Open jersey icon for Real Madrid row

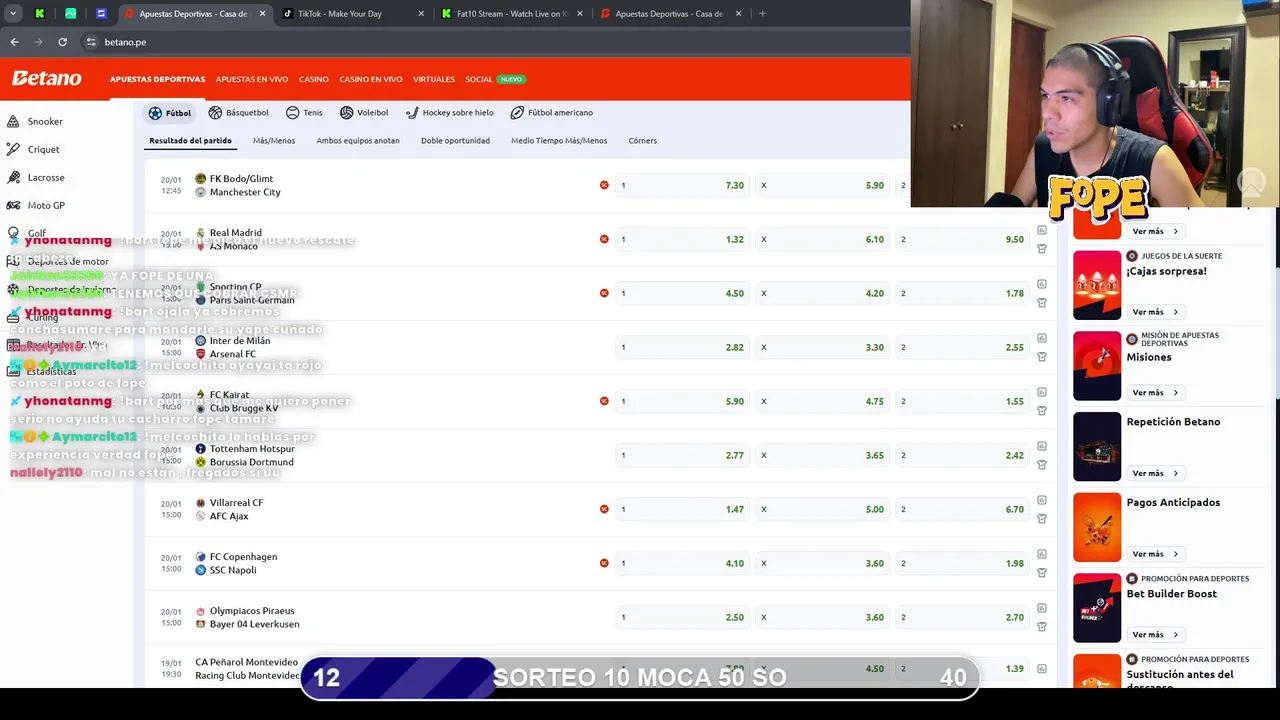pos(1042,249)
